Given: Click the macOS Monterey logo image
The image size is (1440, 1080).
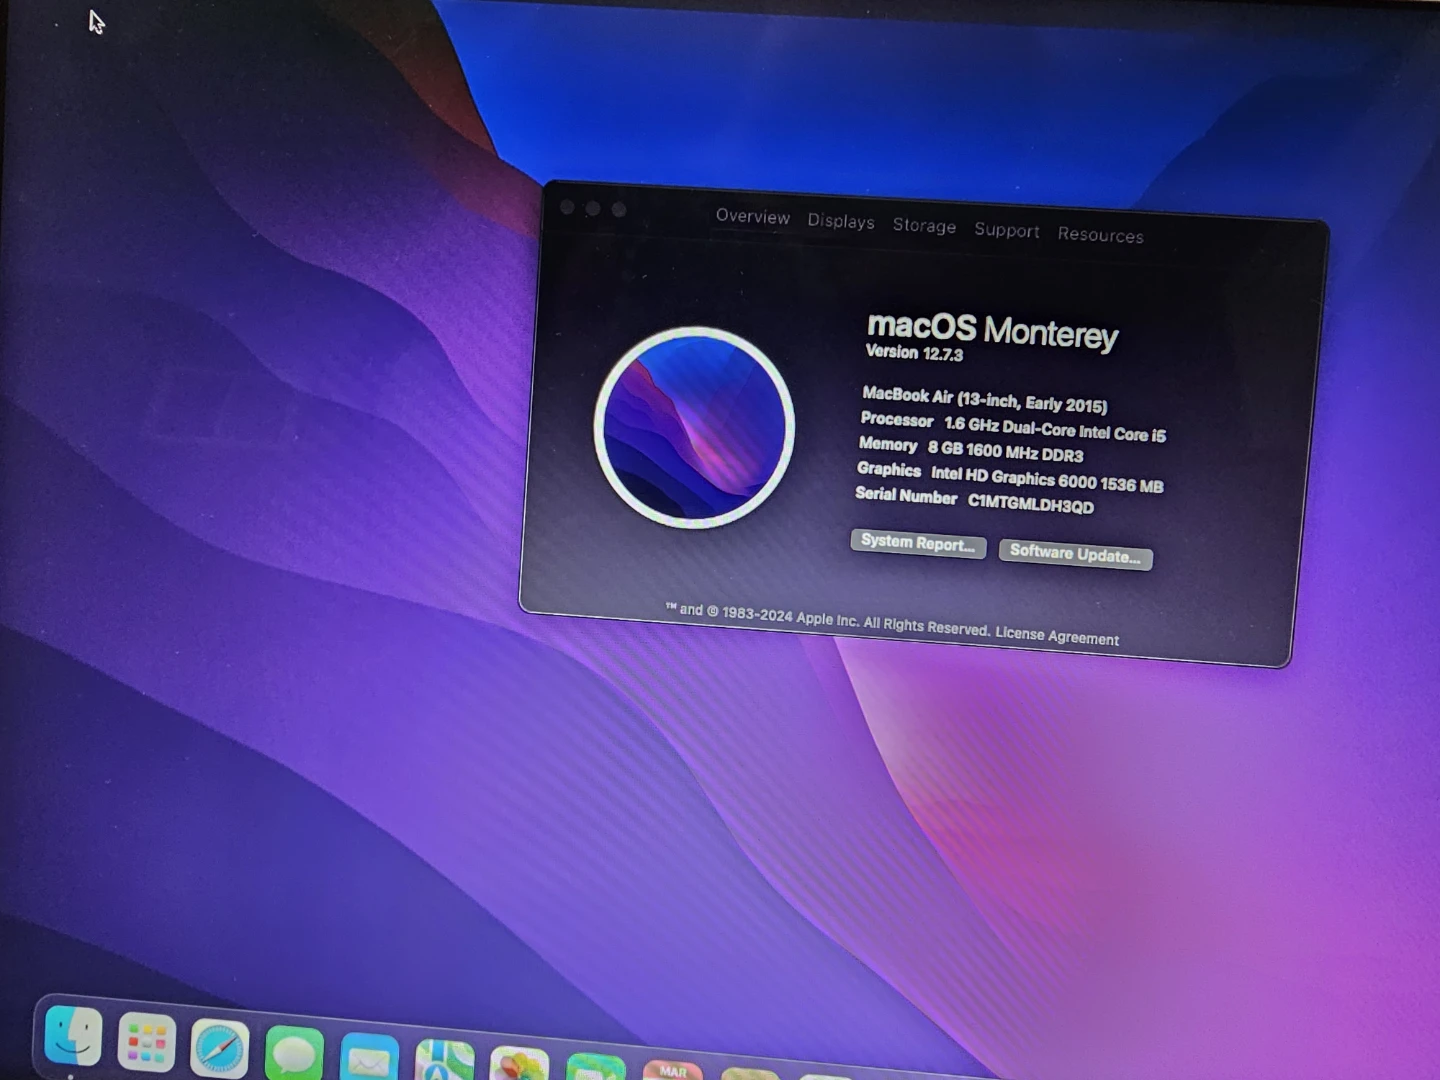Looking at the screenshot, I should (694, 427).
